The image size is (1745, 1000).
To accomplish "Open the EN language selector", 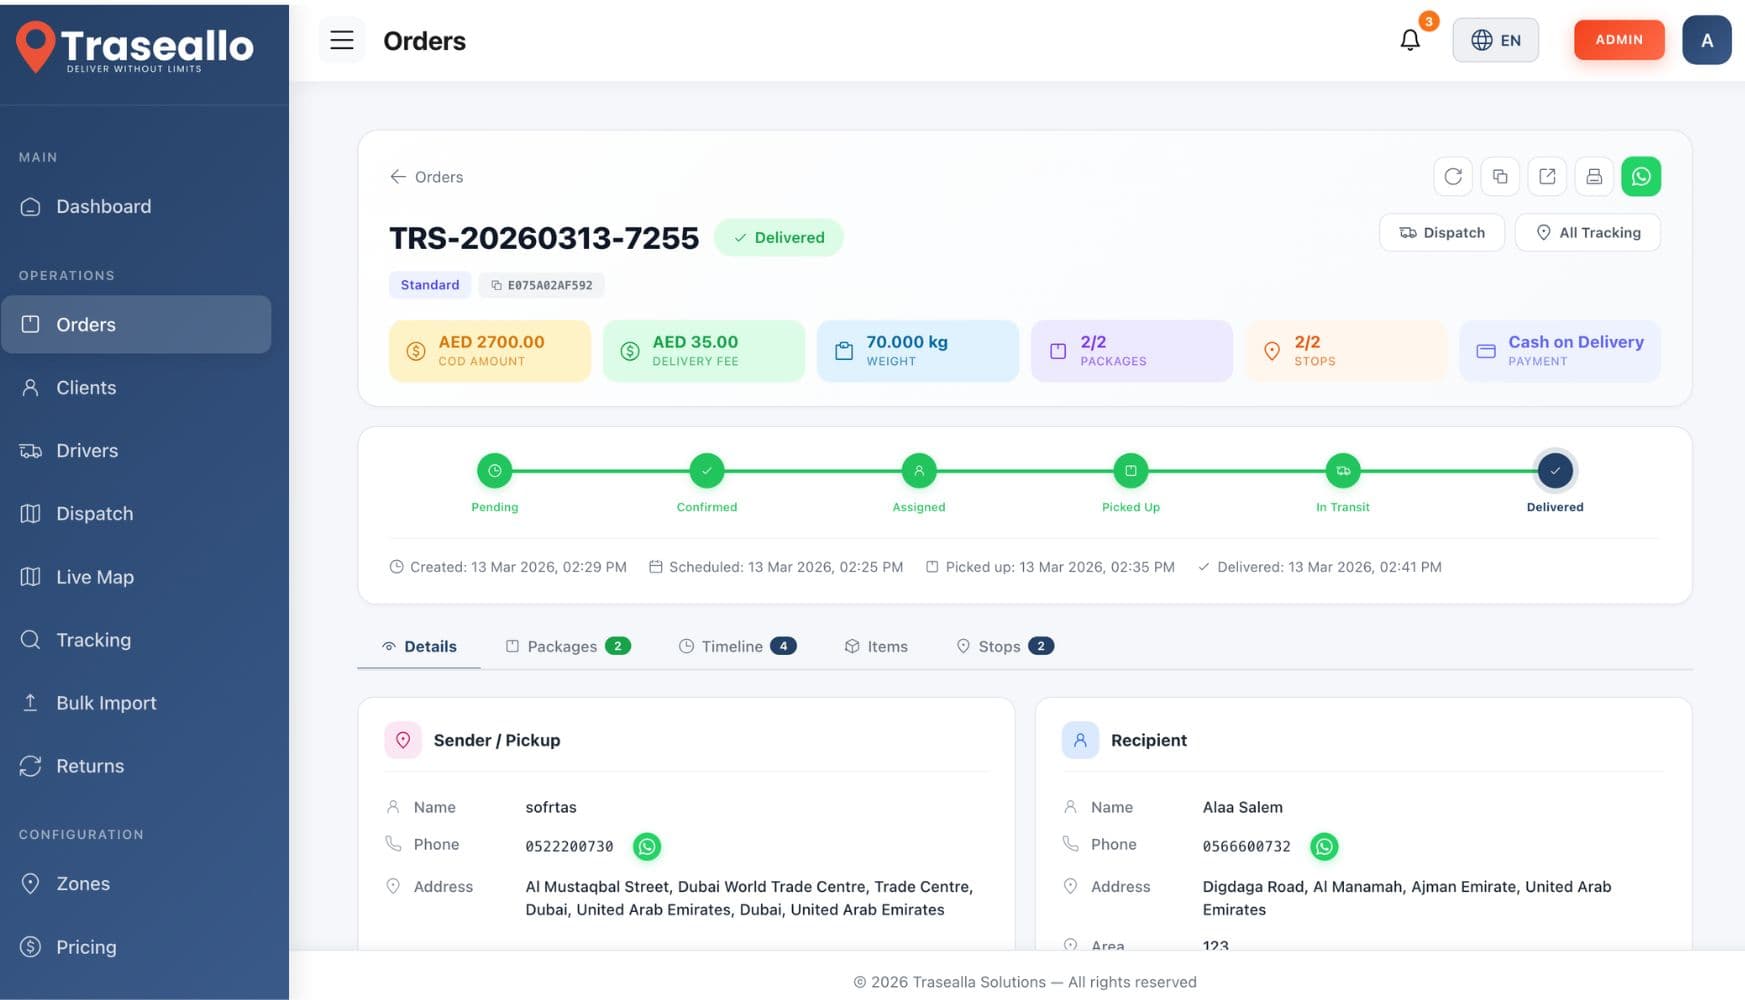I will [1495, 40].
